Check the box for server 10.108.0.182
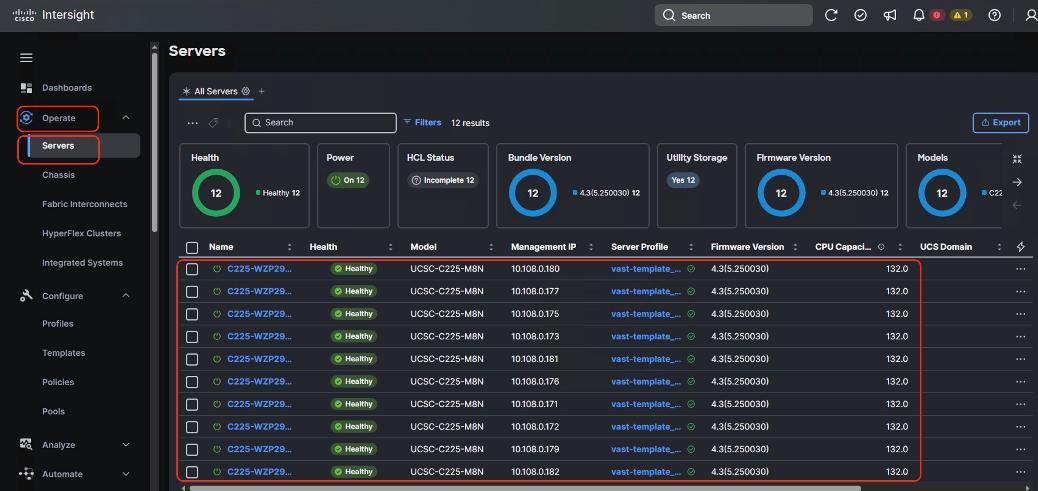The image size is (1038, 491). 192,472
